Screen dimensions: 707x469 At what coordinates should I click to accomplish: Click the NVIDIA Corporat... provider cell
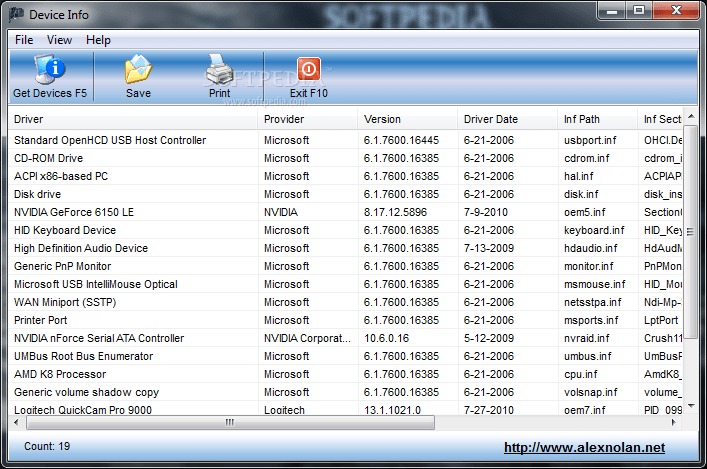click(307, 338)
